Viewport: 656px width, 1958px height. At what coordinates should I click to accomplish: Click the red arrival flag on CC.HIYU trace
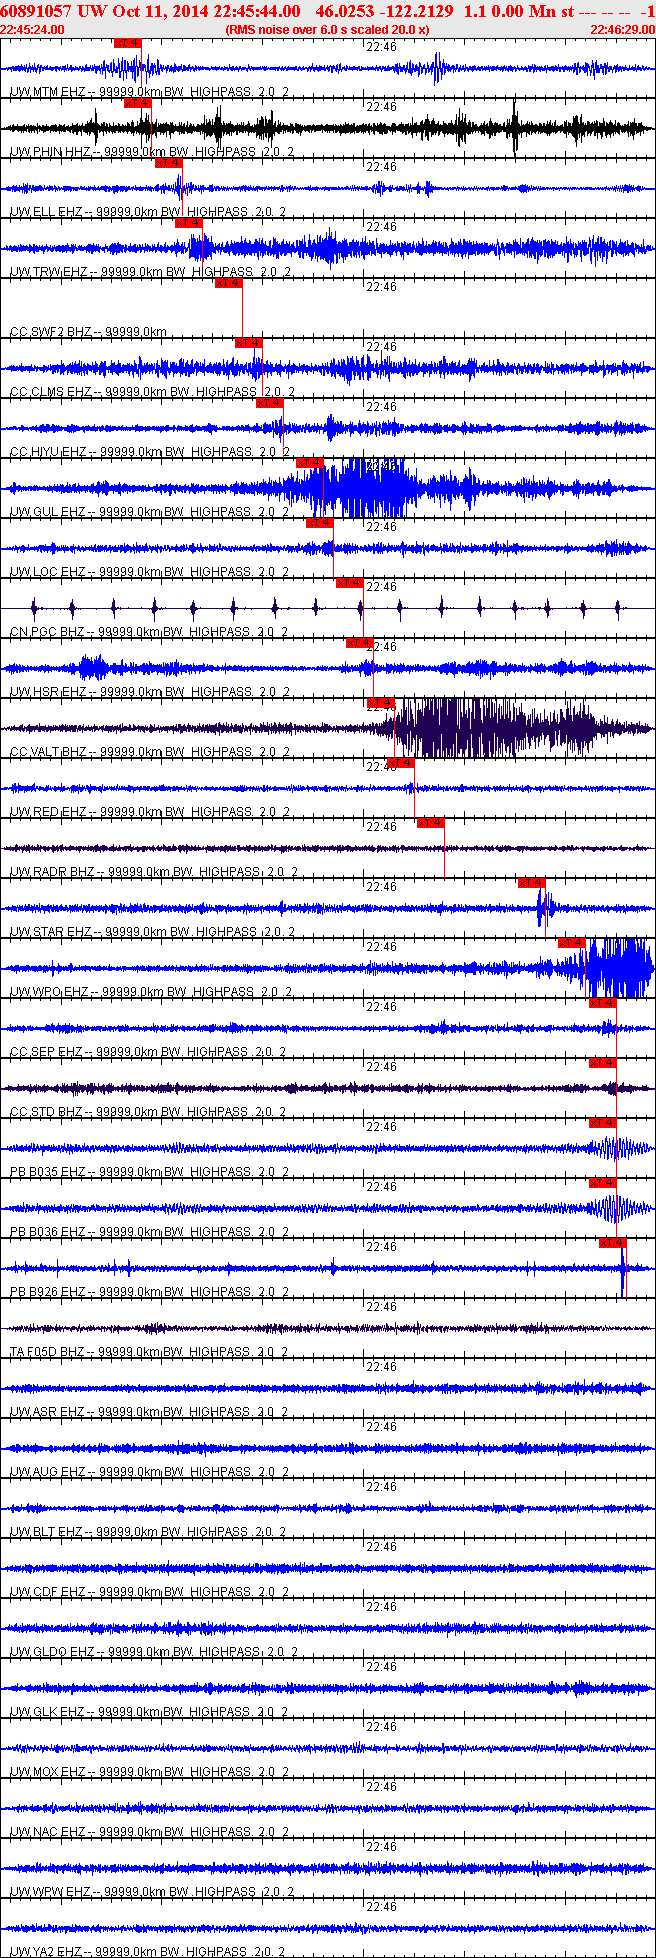(x=270, y=403)
